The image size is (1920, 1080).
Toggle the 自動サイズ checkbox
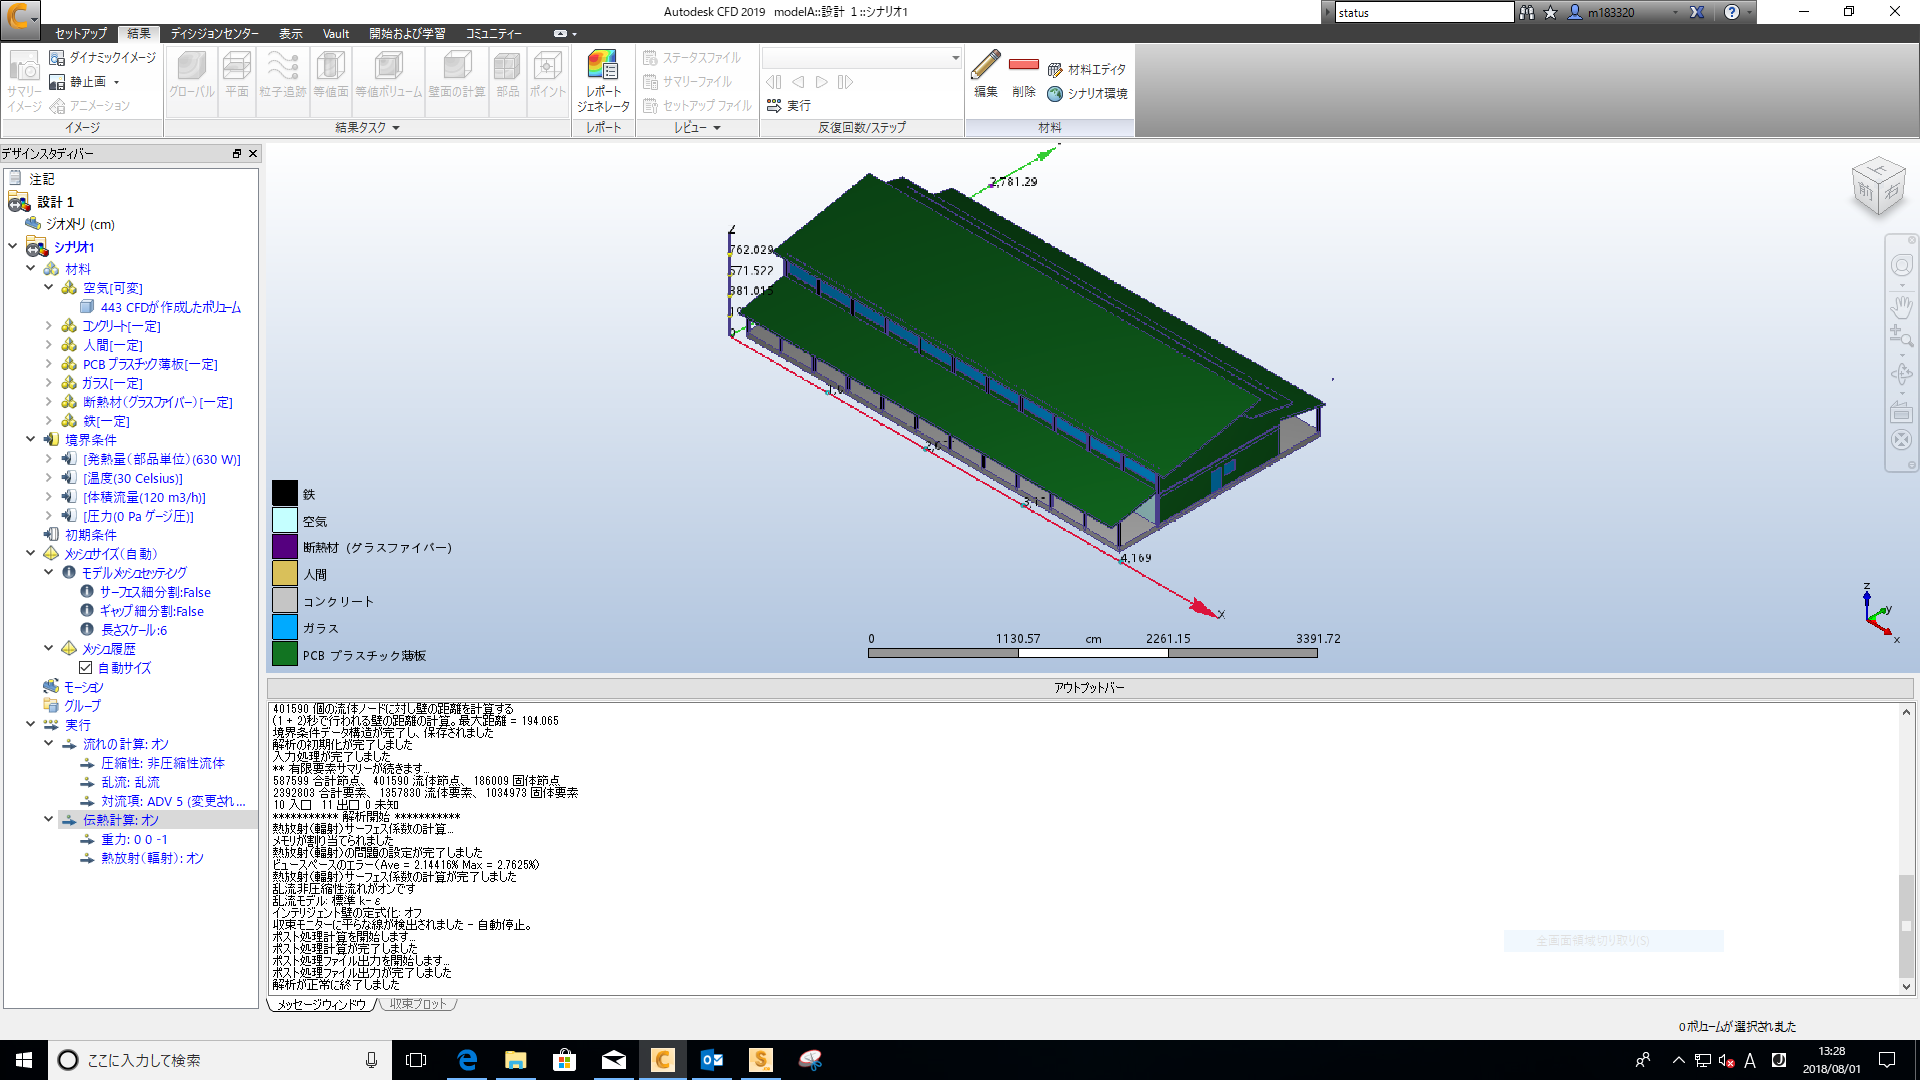point(86,668)
